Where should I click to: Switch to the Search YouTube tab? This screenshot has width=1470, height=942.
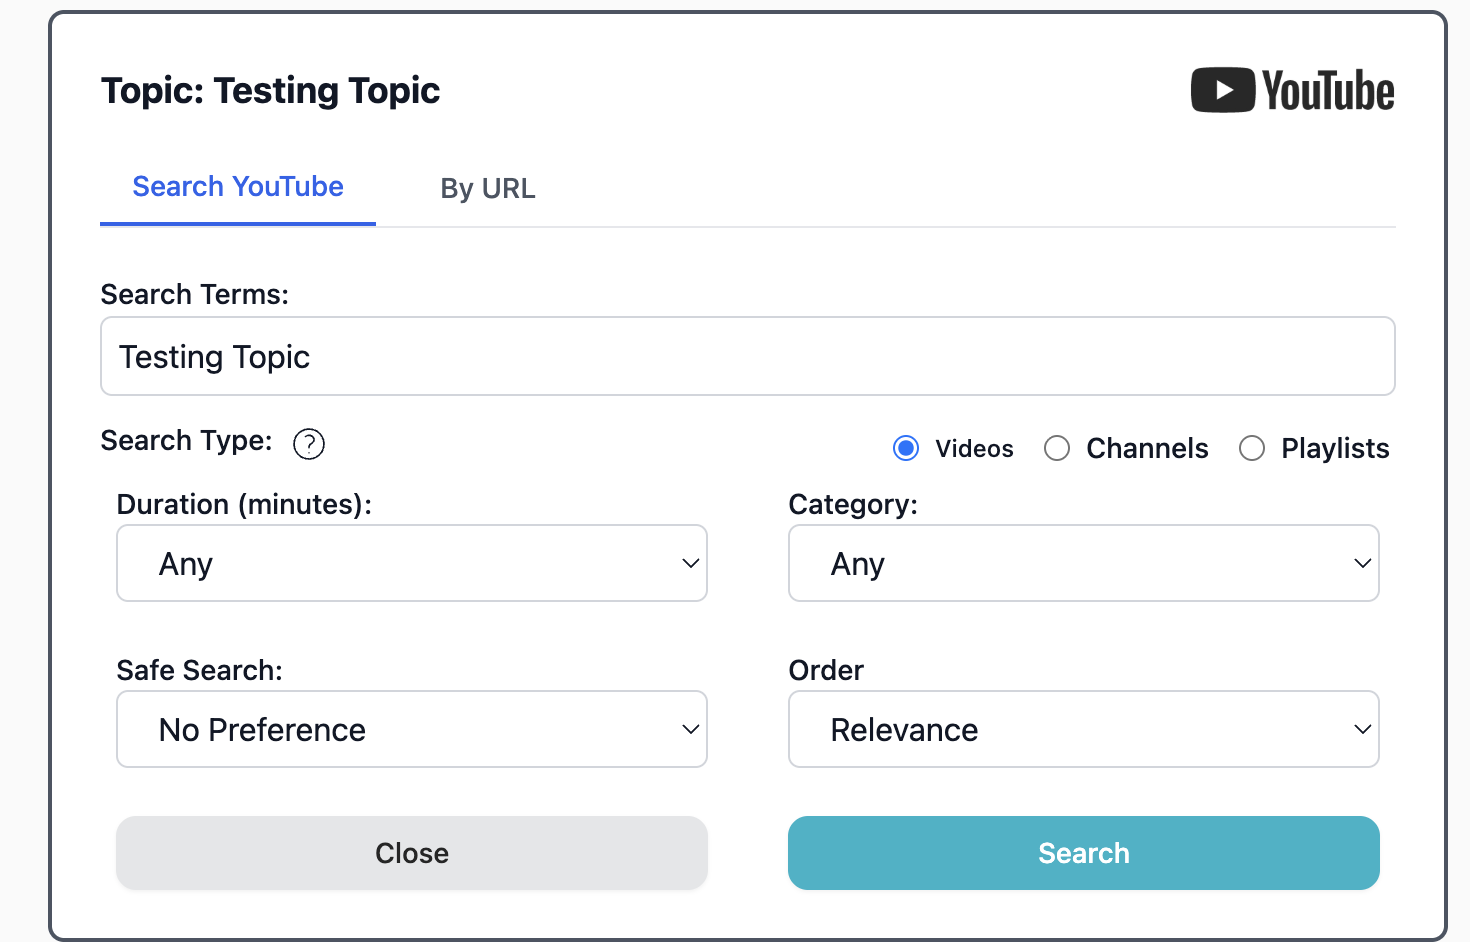[x=238, y=187]
